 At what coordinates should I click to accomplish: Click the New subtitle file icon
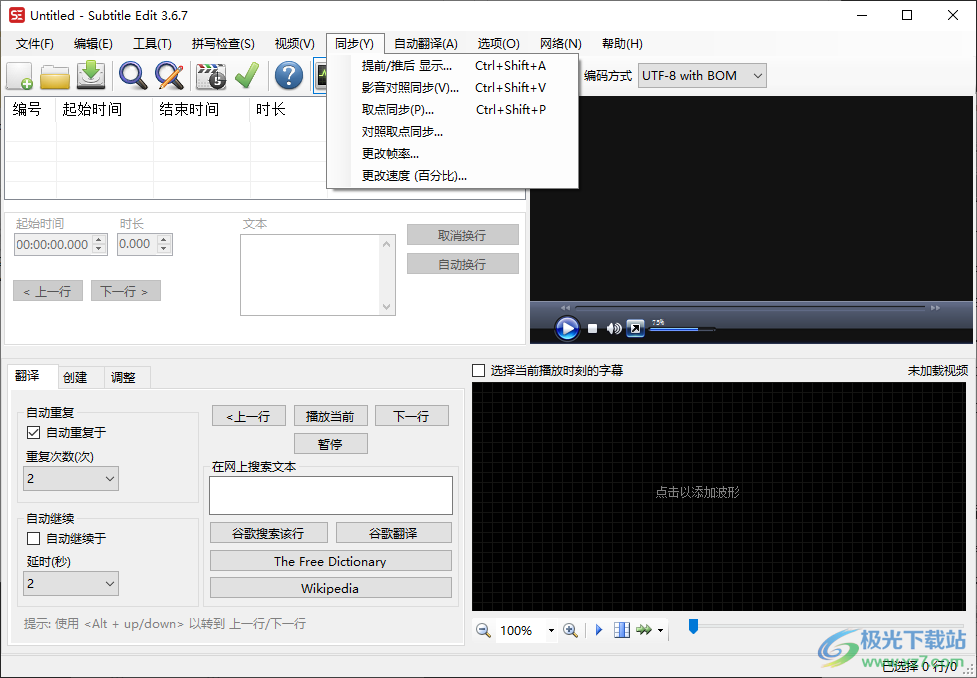pyautogui.click(x=19, y=76)
